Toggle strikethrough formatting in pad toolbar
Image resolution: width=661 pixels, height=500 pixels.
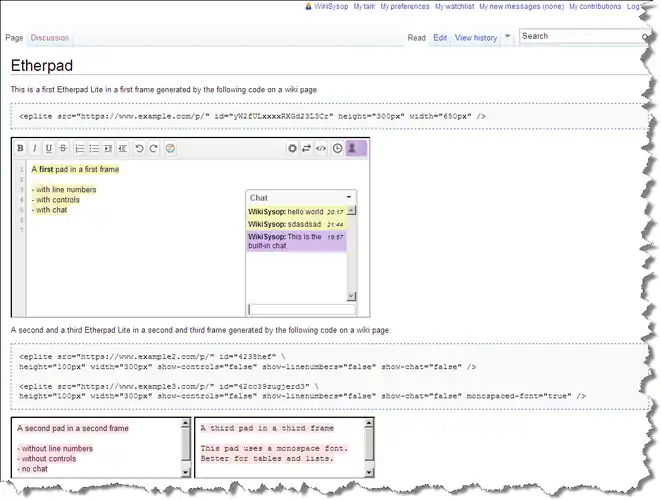(62, 148)
